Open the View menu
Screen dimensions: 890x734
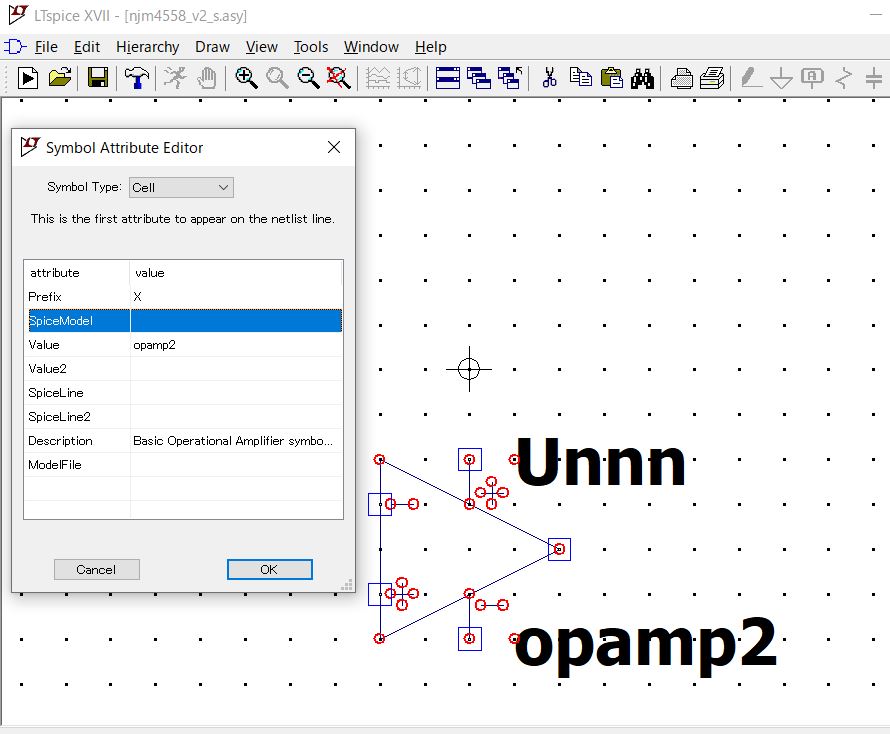(x=262, y=47)
